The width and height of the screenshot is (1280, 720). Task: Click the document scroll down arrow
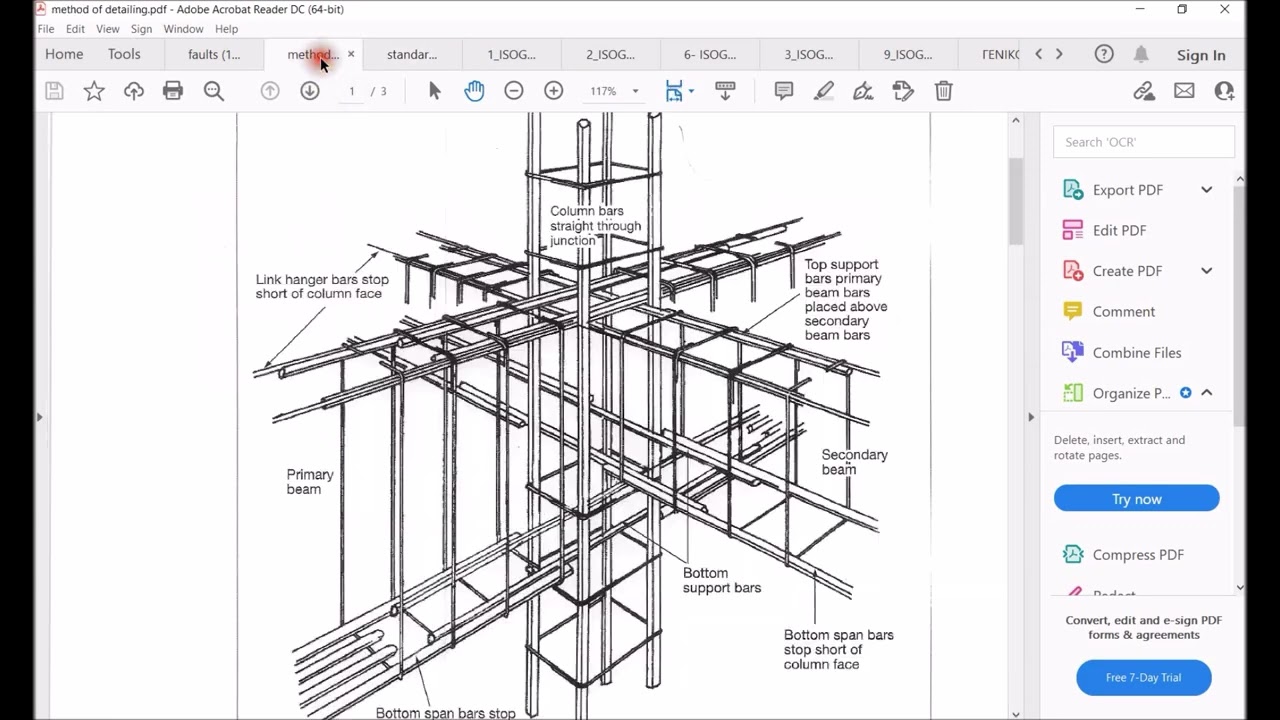coord(1016,714)
